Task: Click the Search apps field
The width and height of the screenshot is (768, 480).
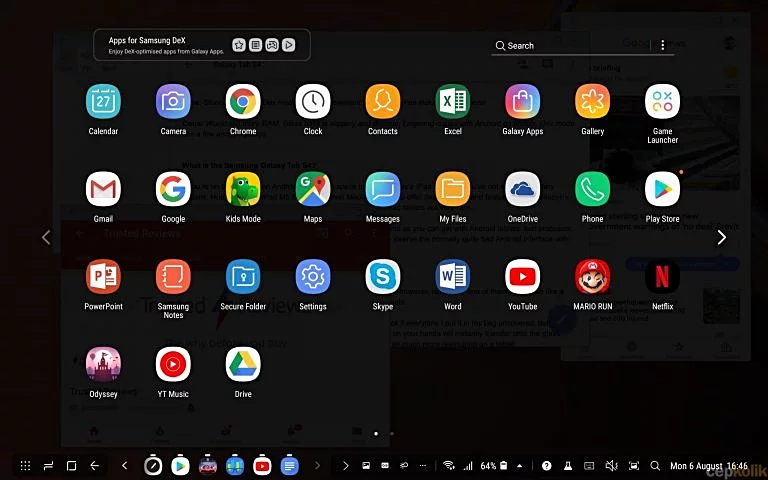Action: [x=571, y=46]
